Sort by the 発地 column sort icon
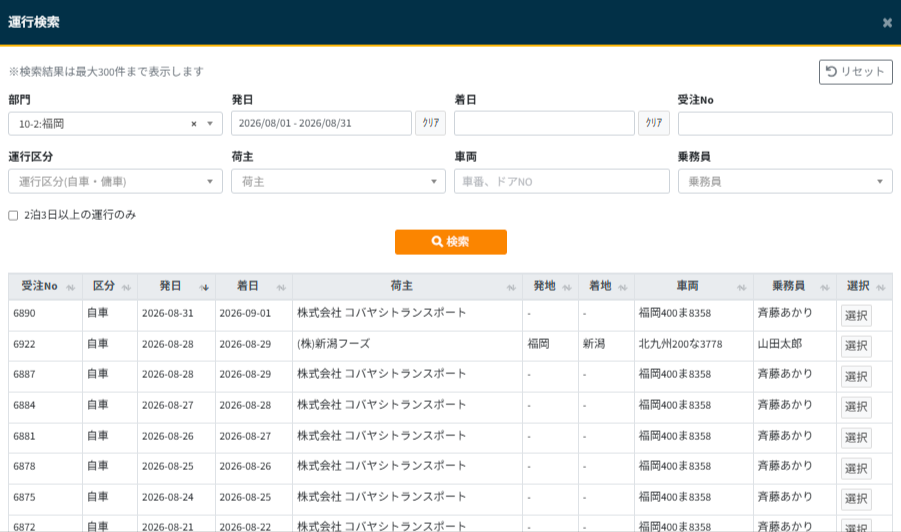This screenshot has height=532, width=901. coord(567,287)
